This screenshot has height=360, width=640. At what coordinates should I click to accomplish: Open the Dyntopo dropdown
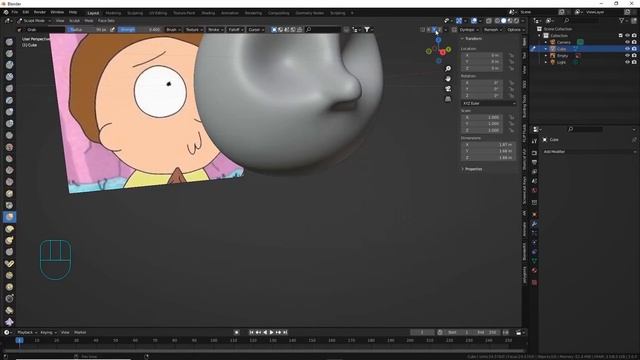click(468, 30)
